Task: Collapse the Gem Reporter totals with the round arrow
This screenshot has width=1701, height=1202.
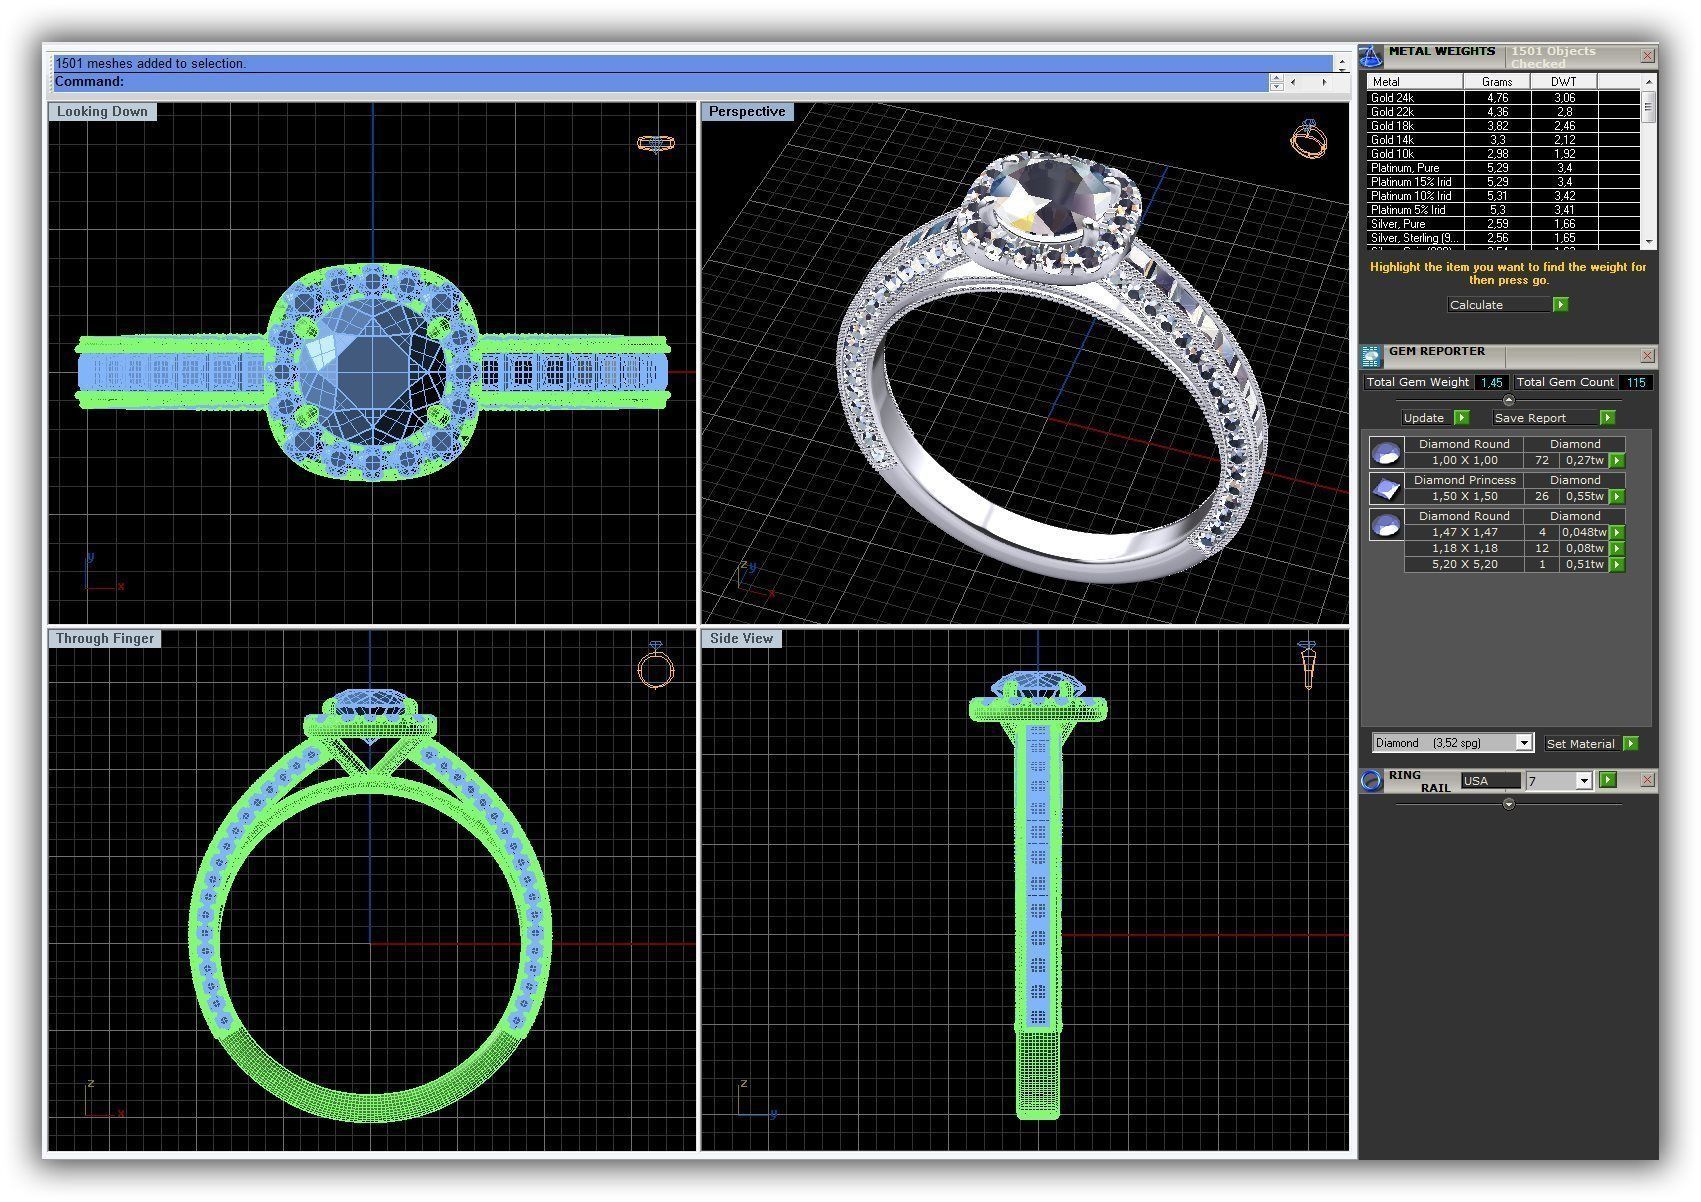Action: tap(1509, 400)
